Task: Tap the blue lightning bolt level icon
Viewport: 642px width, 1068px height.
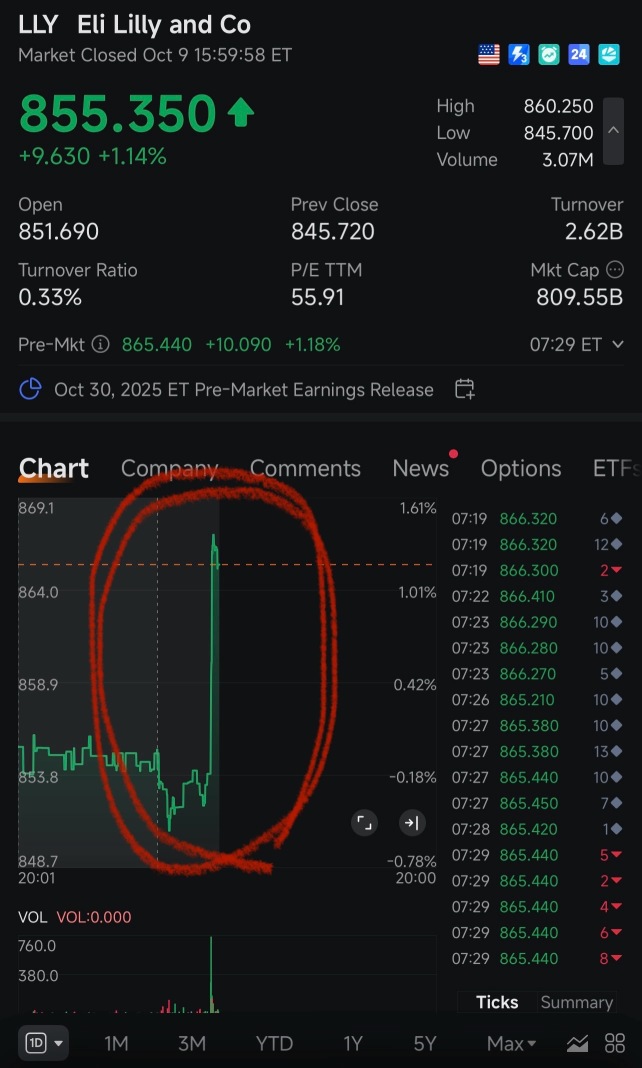Action: pos(519,55)
